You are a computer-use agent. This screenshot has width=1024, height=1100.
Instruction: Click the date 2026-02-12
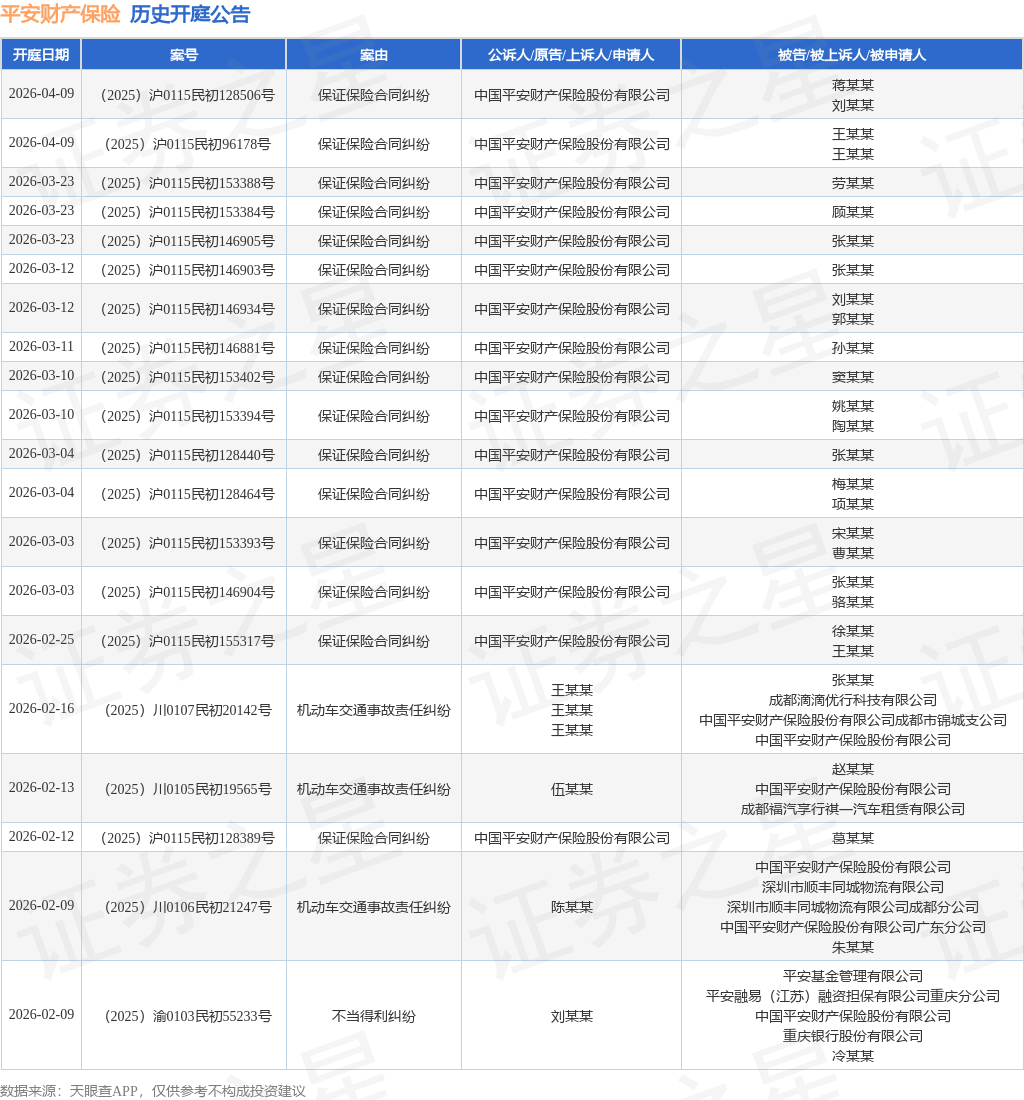click(41, 836)
